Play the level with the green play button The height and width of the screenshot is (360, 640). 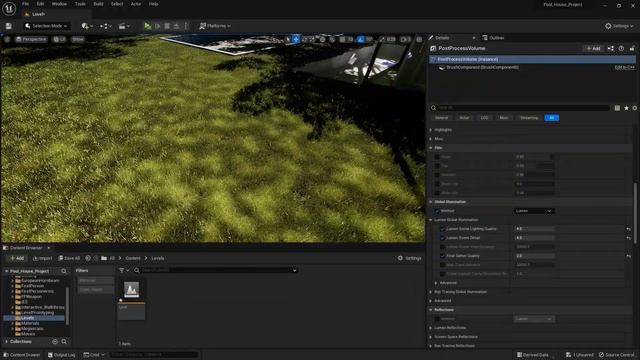click(147, 26)
